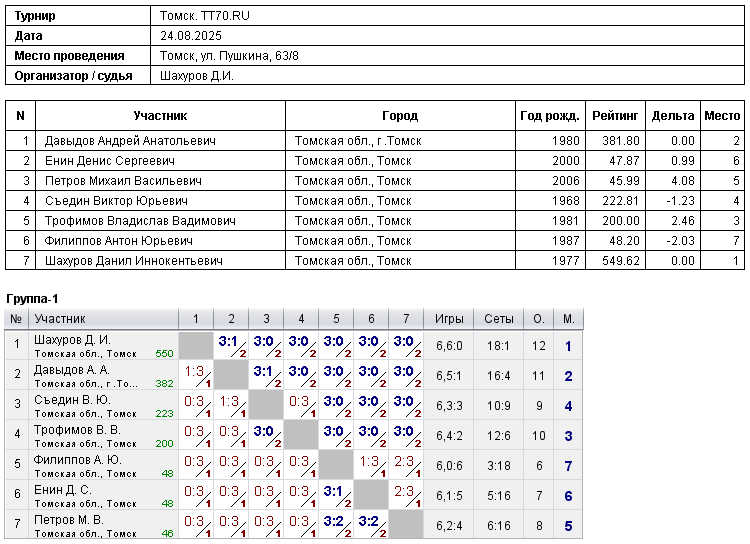Click the Год рожд. column header

click(x=548, y=116)
